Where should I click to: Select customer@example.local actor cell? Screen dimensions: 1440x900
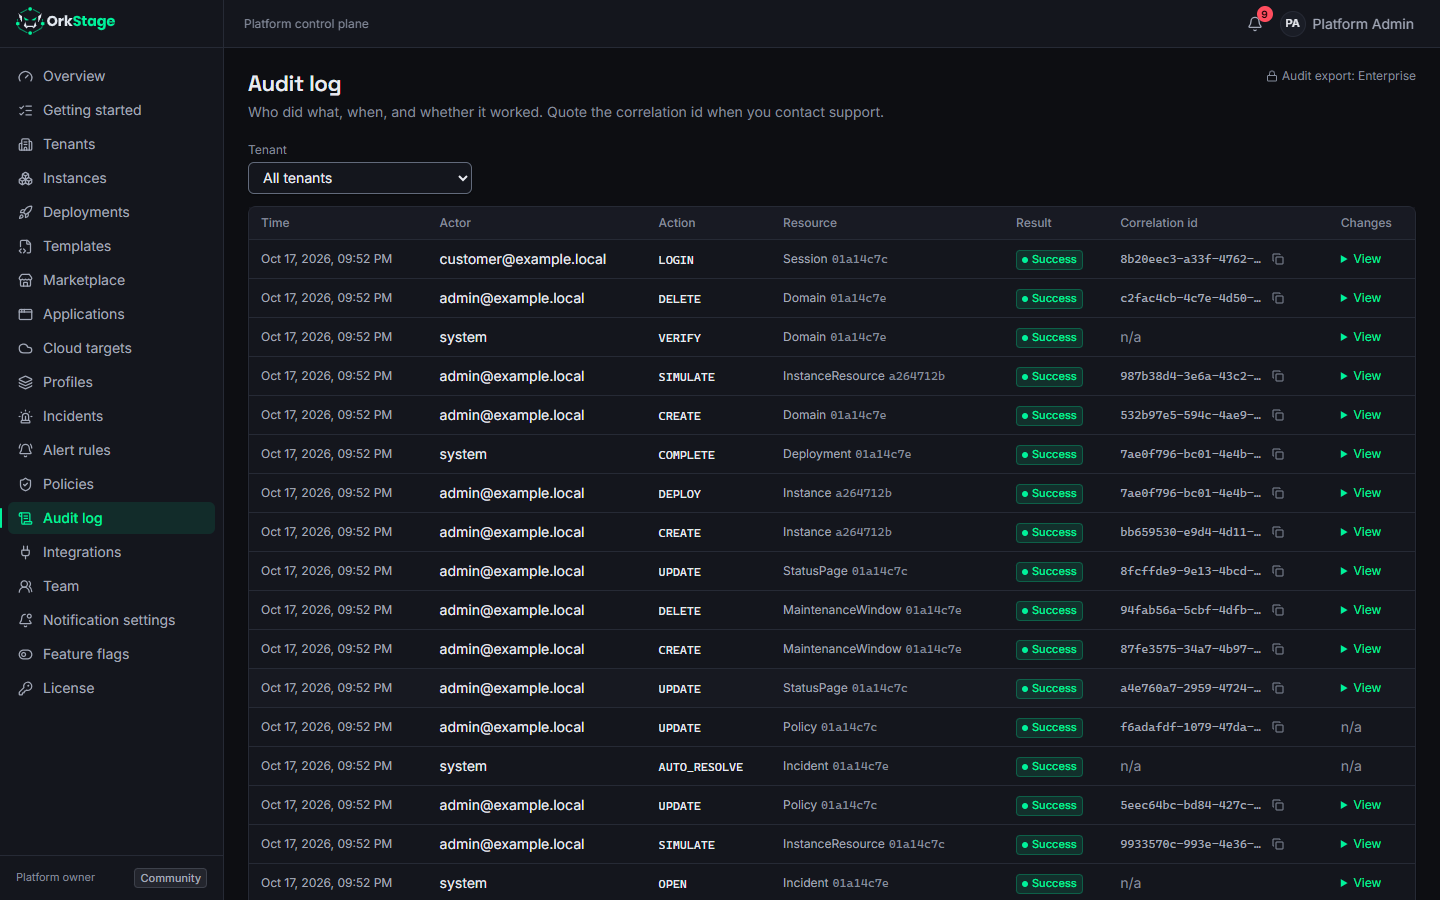click(523, 259)
